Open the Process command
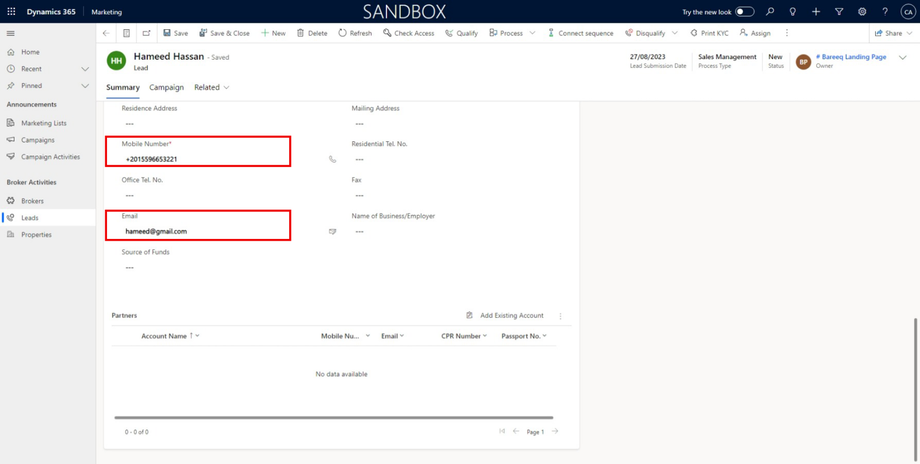 click(x=506, y=33)
